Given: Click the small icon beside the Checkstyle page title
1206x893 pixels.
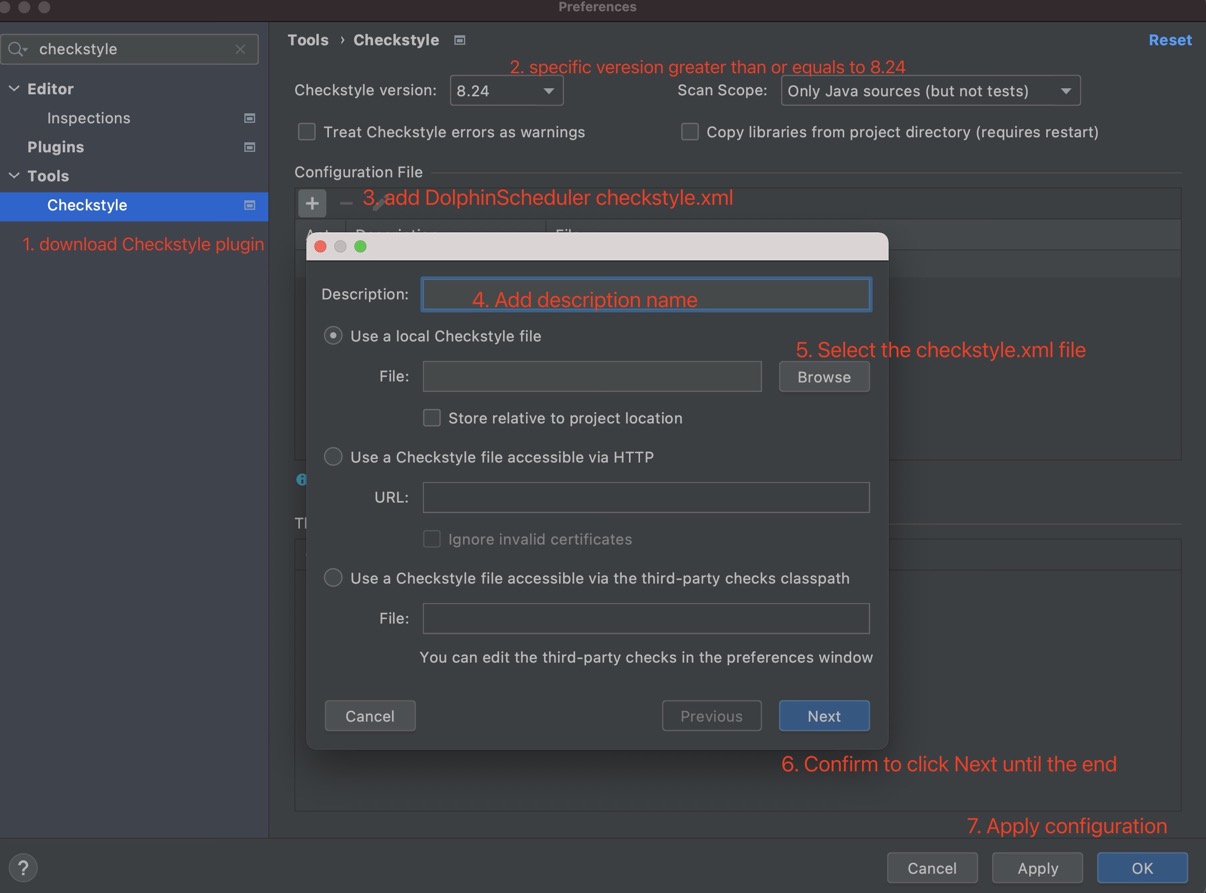Looking at the screenshot, I should pos(459,40).
